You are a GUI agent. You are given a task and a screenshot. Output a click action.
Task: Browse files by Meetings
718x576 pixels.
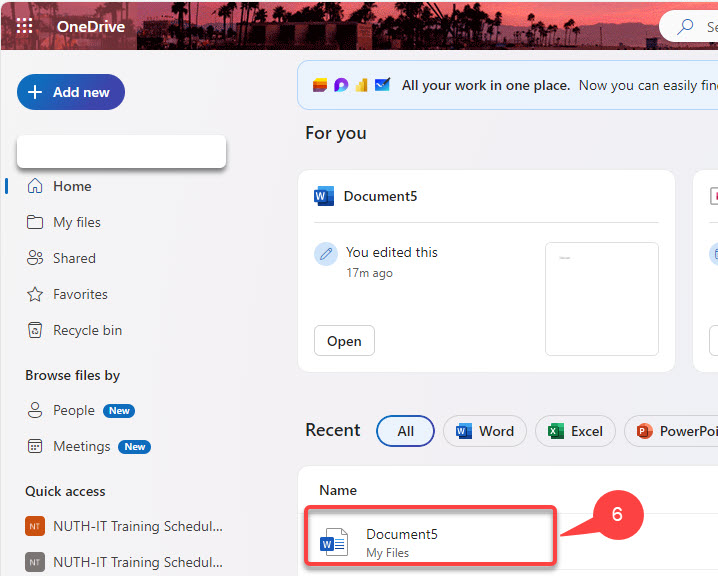click(x=82, y=446)
